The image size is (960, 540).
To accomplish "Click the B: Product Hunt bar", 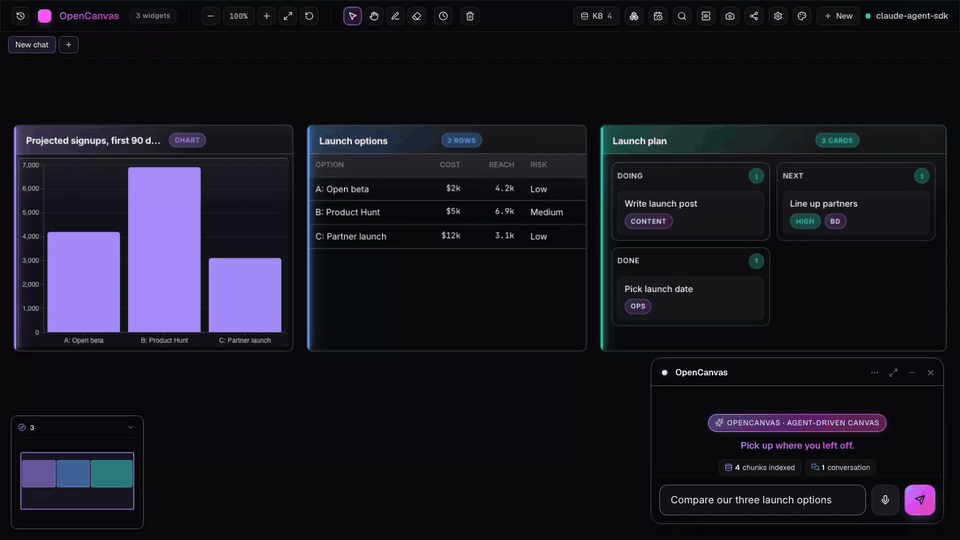I will tap(164, 250).
